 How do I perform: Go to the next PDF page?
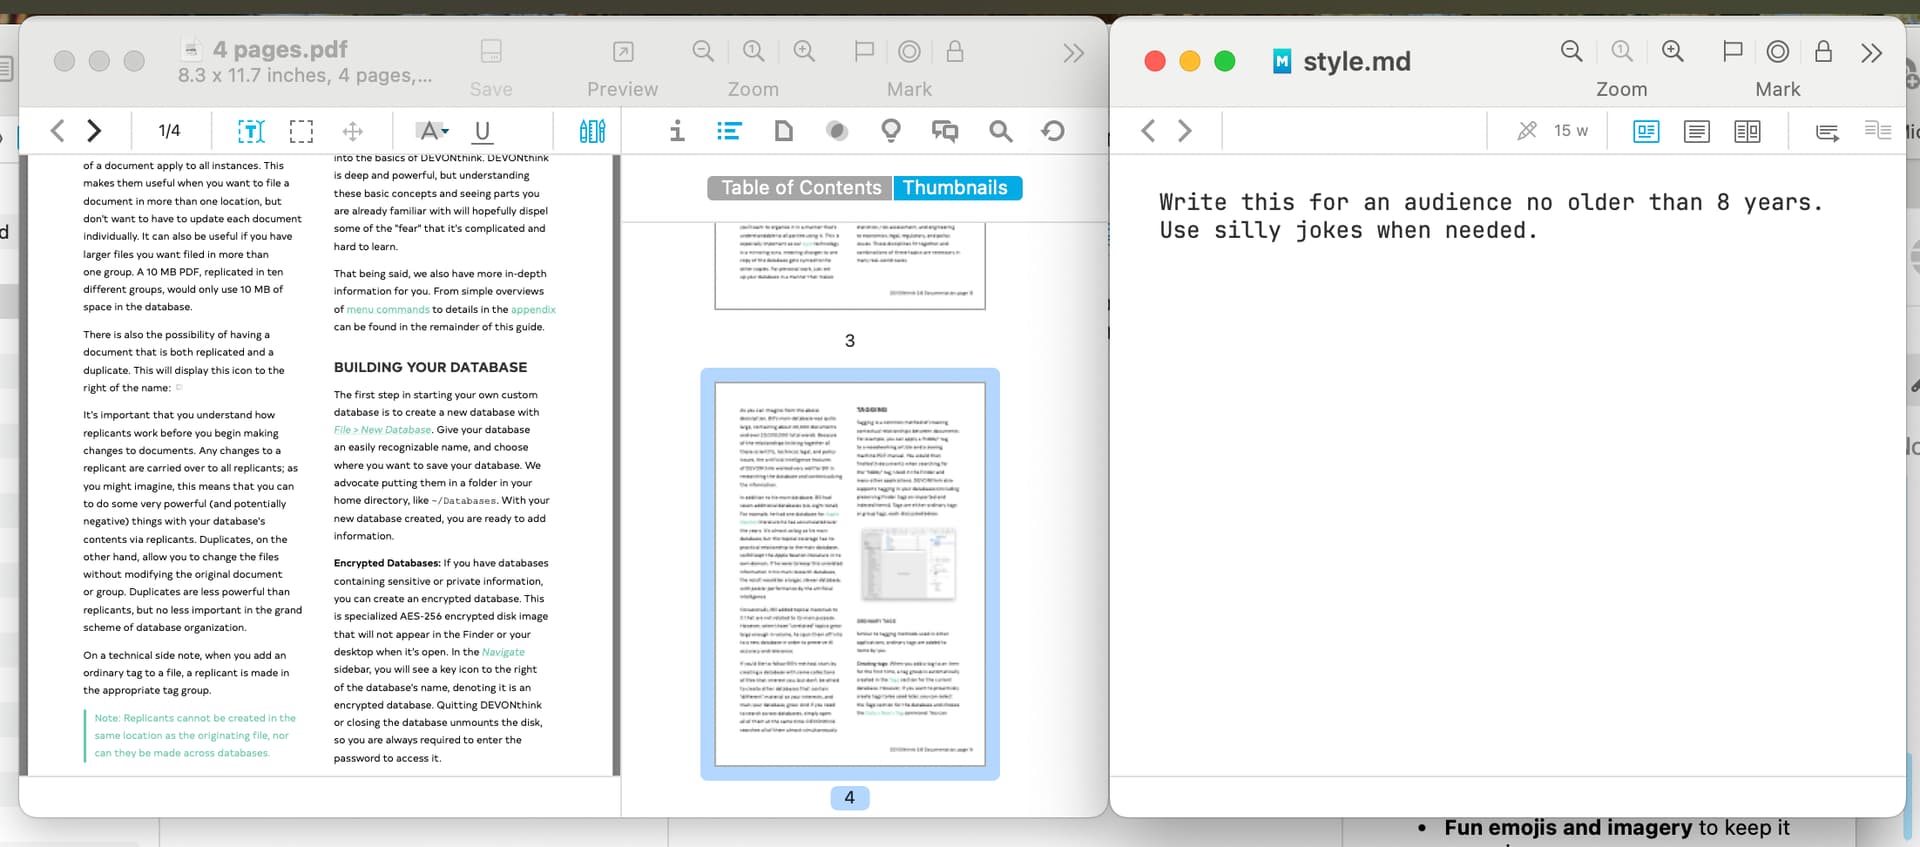(94, 131)
